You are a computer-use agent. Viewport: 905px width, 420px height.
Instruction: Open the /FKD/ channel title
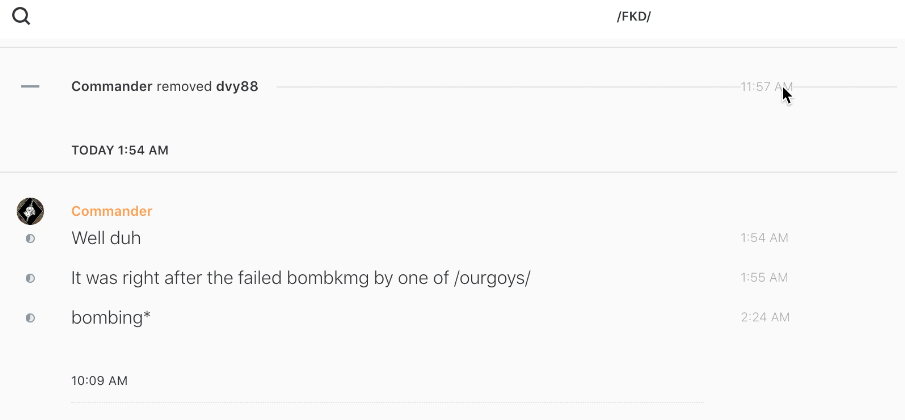tap(634, 17)
